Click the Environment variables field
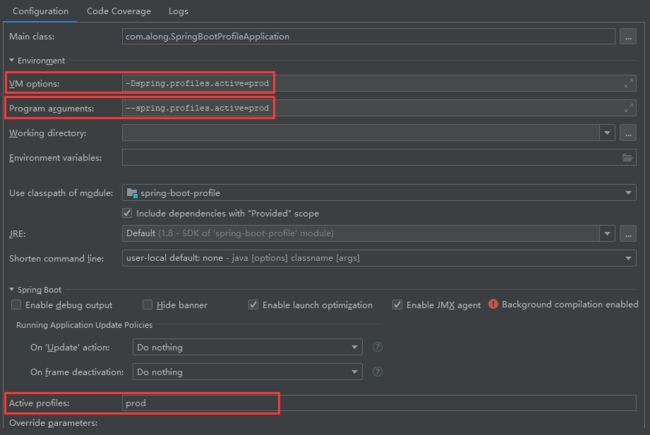Image resolution: width=650 pixels, height=435 pixels. (x=379, y=158)
